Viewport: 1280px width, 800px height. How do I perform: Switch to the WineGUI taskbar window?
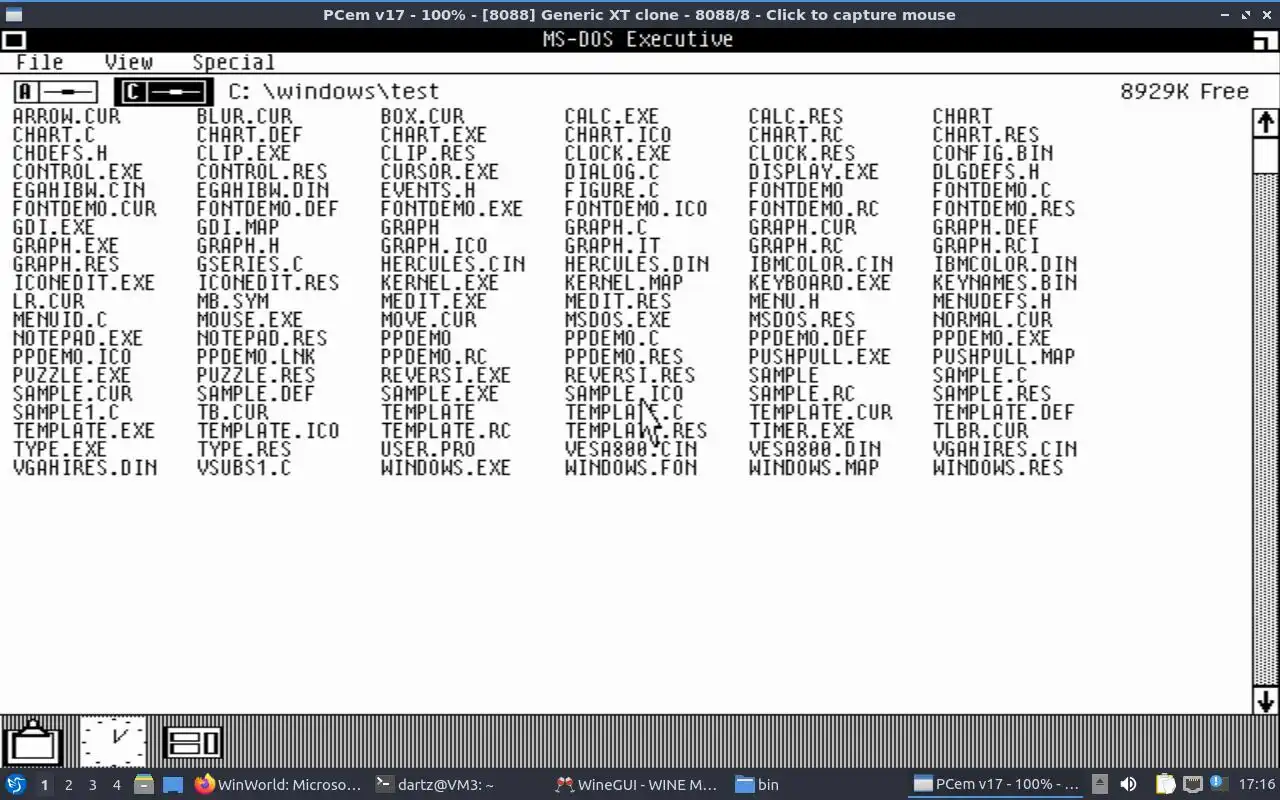(637, 785)
